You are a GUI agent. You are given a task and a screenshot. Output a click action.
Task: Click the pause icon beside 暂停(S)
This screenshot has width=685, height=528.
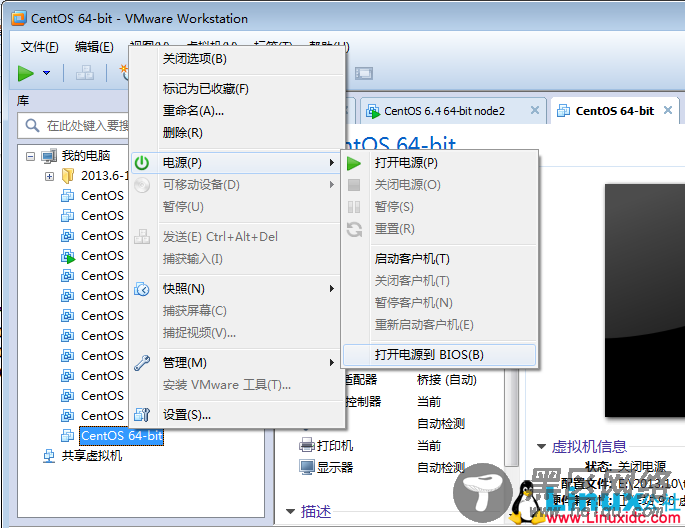pos(354,207)
